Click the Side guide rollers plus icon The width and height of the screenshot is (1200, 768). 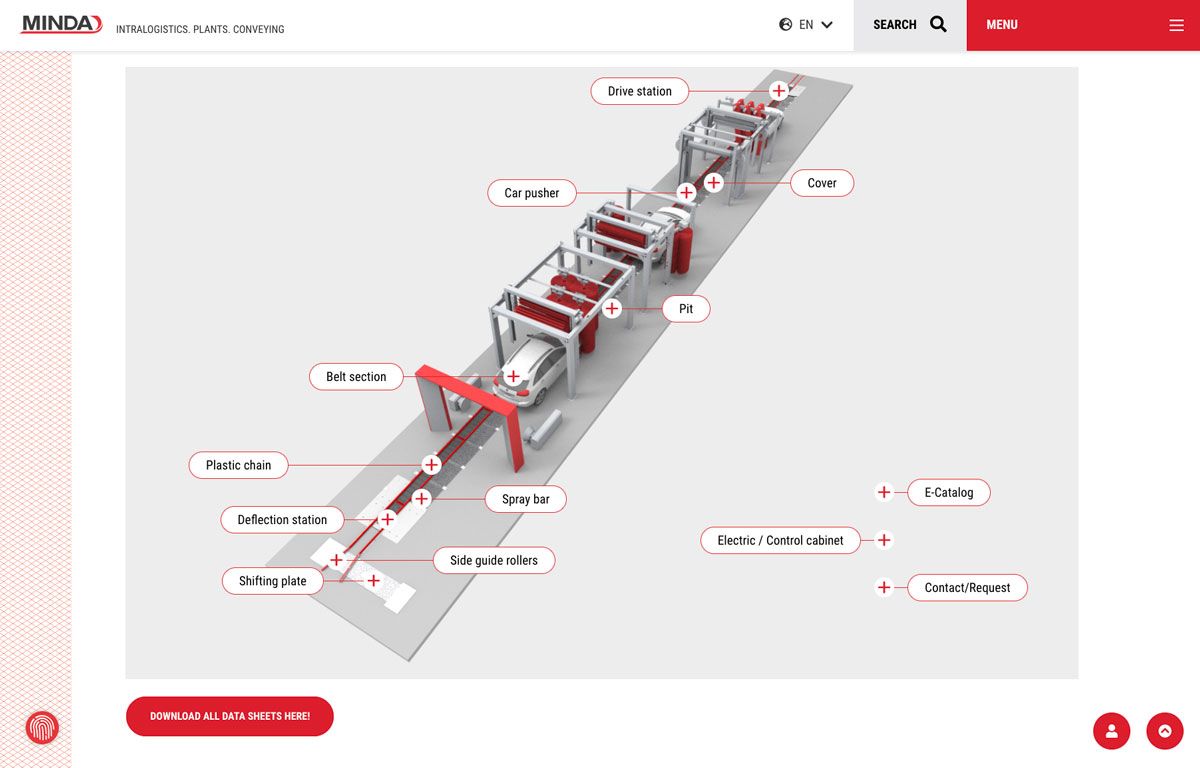pyautogui.click(x=337, y=560)
